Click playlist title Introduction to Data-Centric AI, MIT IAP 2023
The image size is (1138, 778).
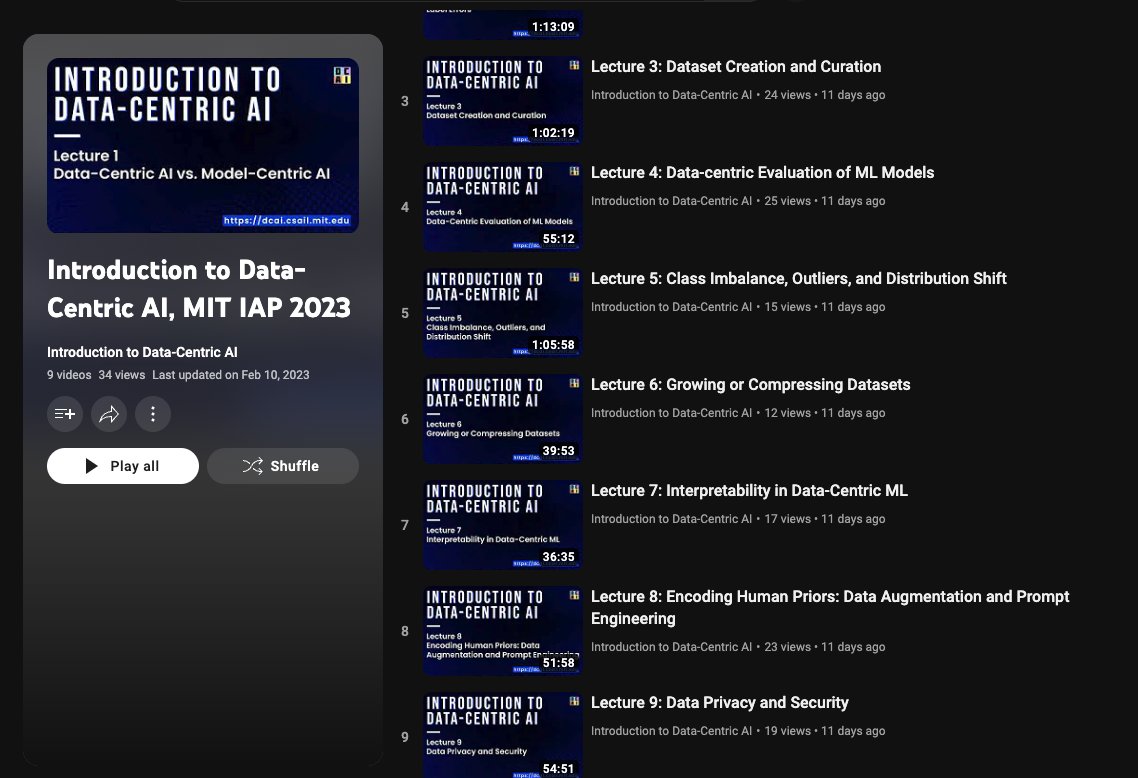coord(199,289)
